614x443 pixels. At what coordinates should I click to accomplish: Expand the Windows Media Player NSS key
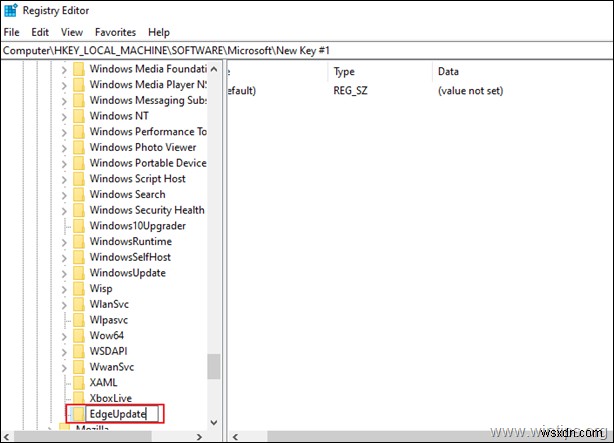[64, 86]
